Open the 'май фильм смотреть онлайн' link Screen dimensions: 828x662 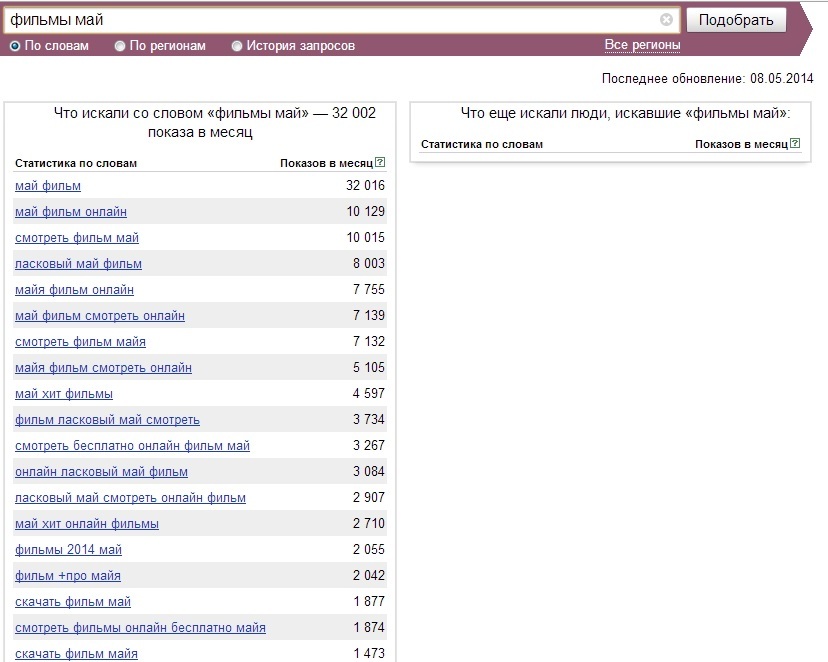[x=100, y=316]
